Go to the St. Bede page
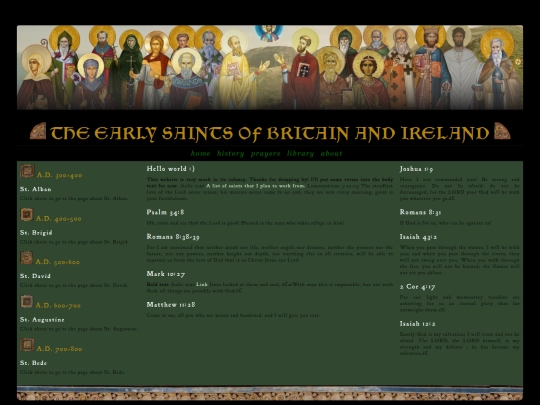 click(33, 363)
